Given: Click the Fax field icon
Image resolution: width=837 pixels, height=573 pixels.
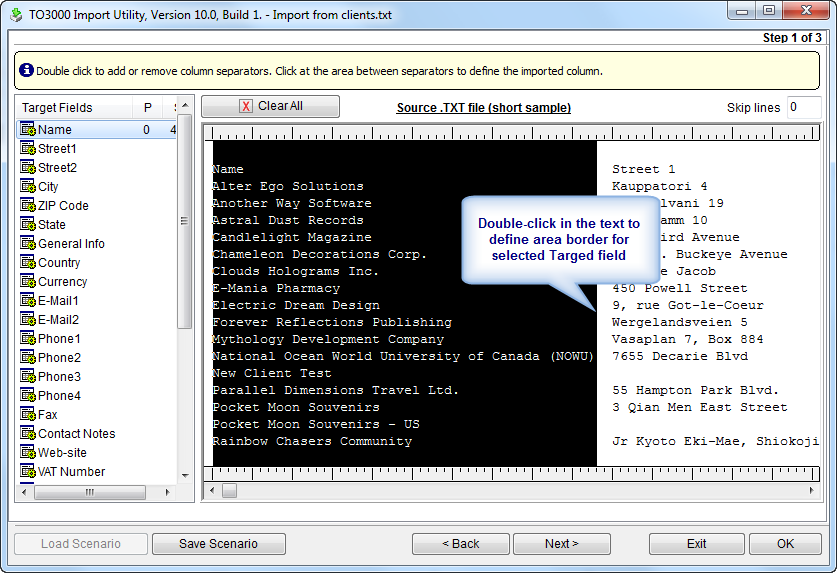Looking at the screenshot, I should pos(28,414).
